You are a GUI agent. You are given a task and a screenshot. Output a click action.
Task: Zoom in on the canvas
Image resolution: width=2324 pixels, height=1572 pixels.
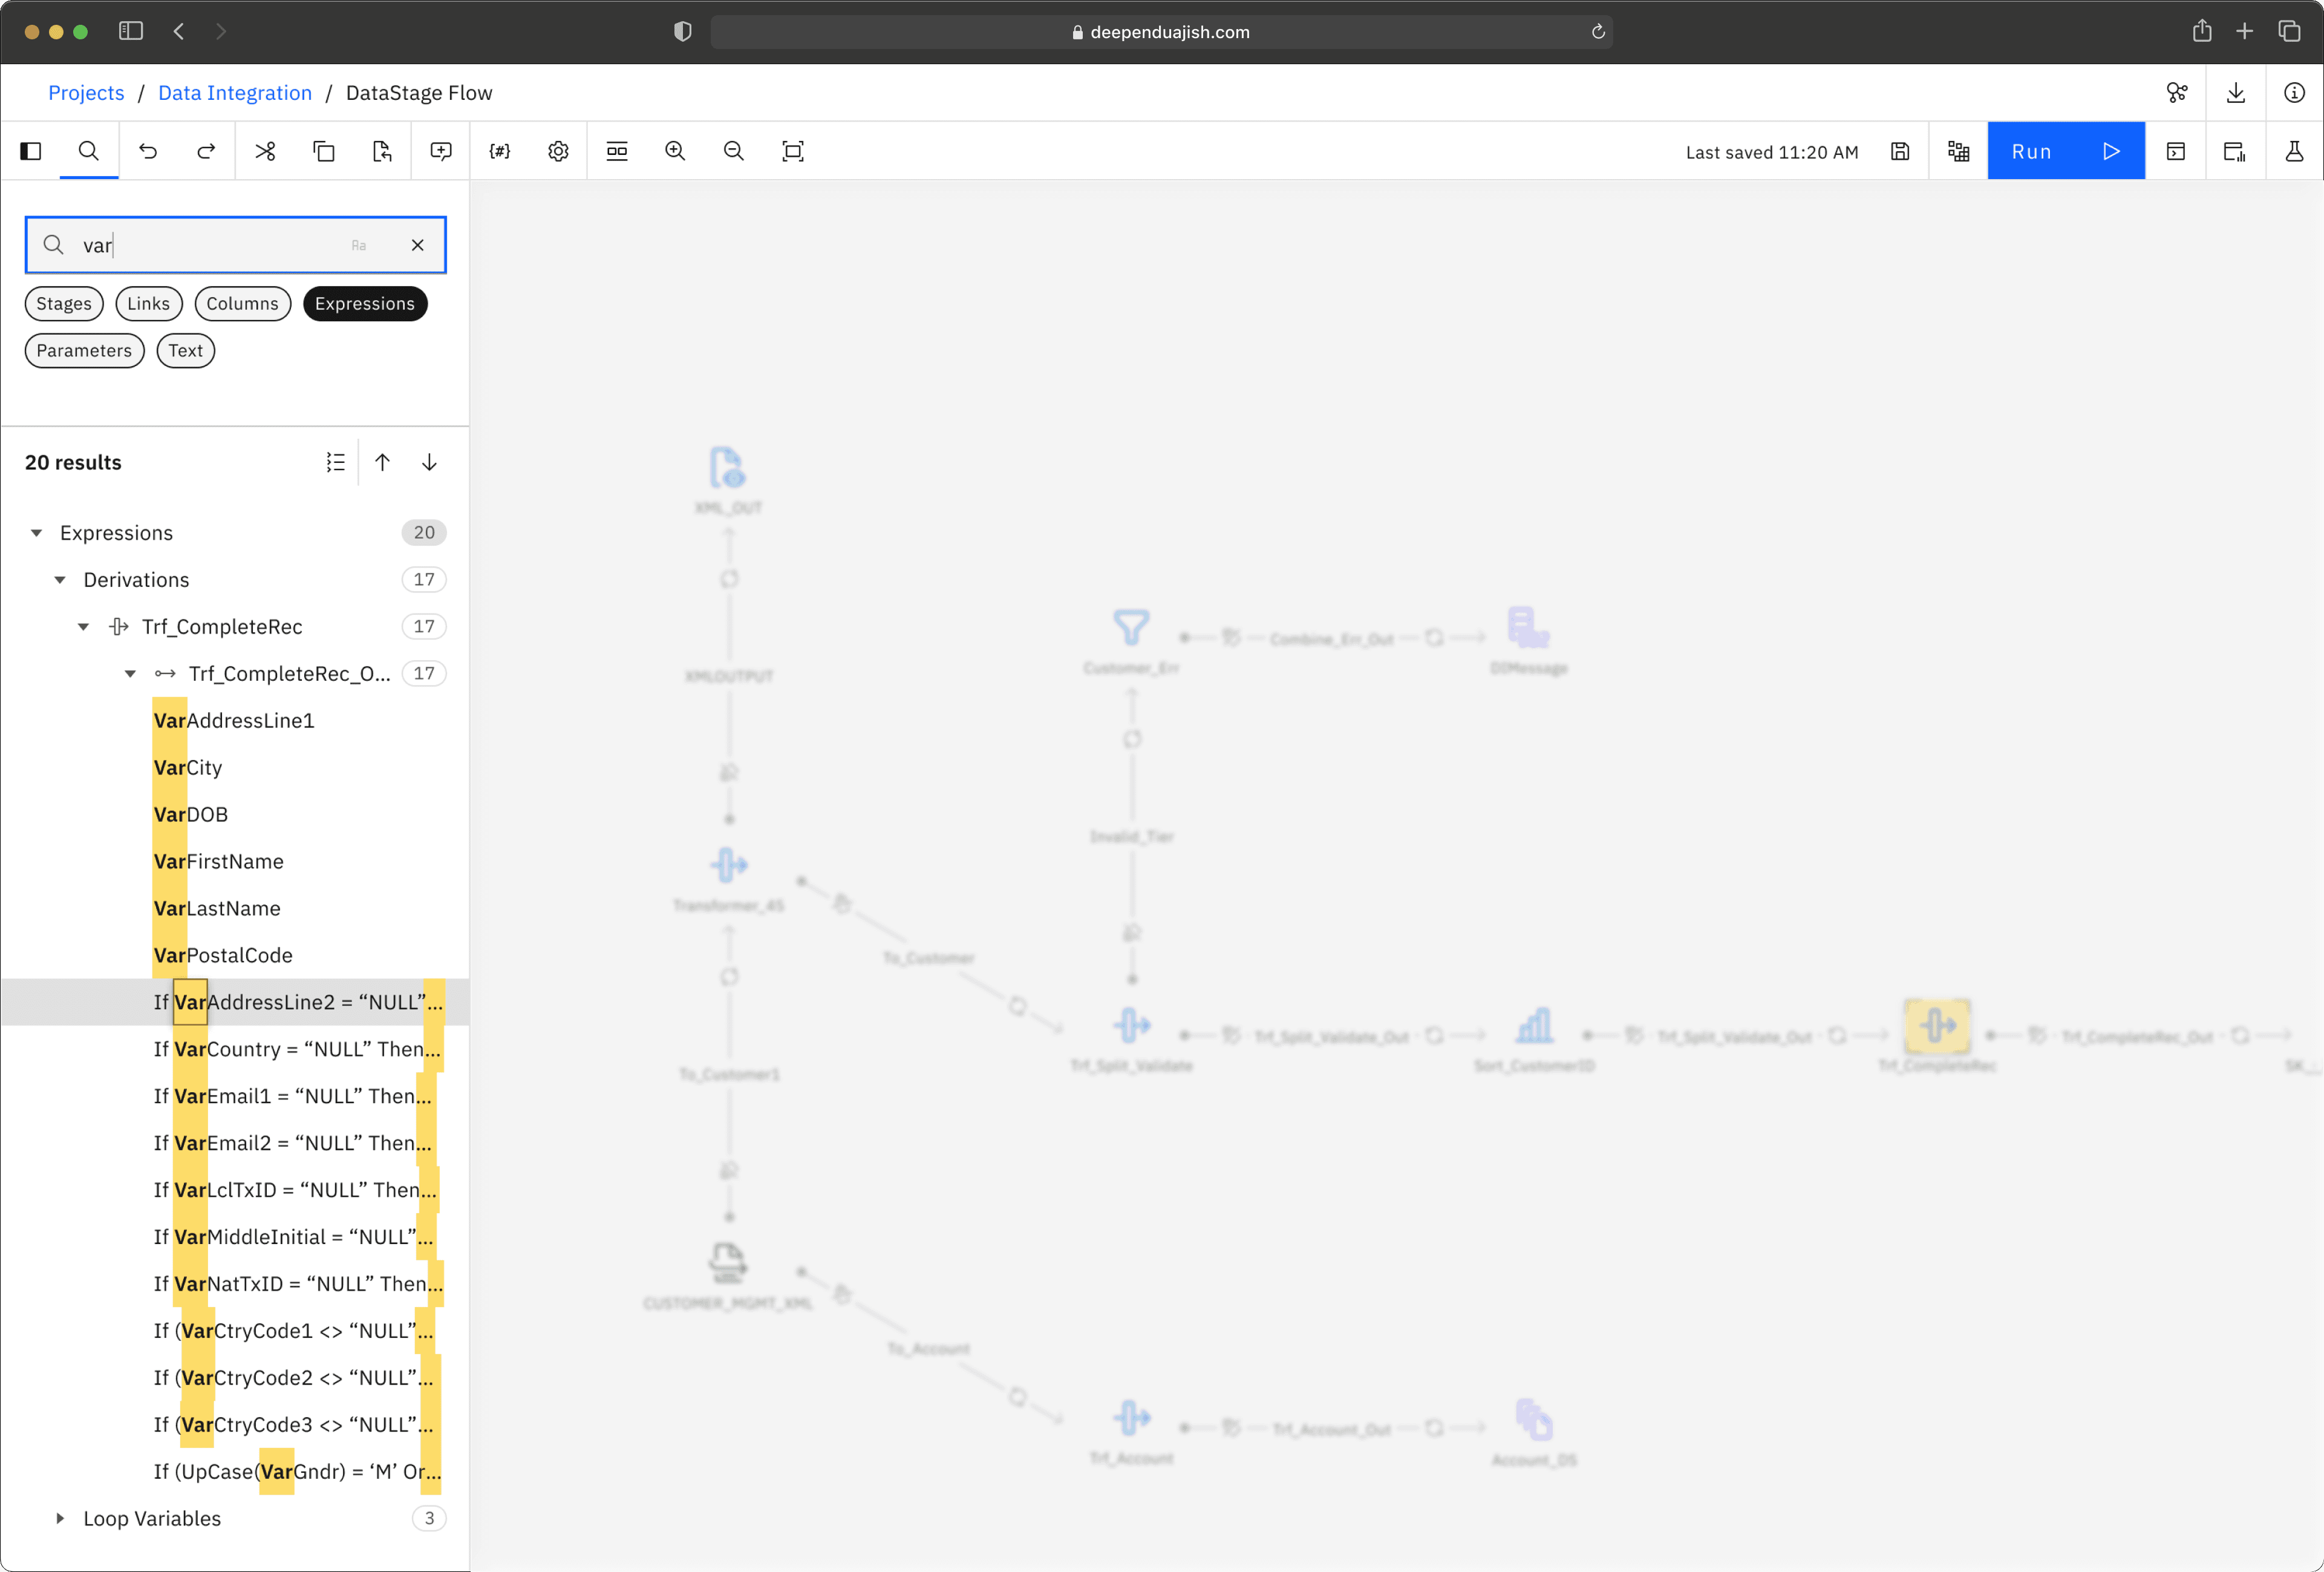pyautogui.click(x=675, y=151)
